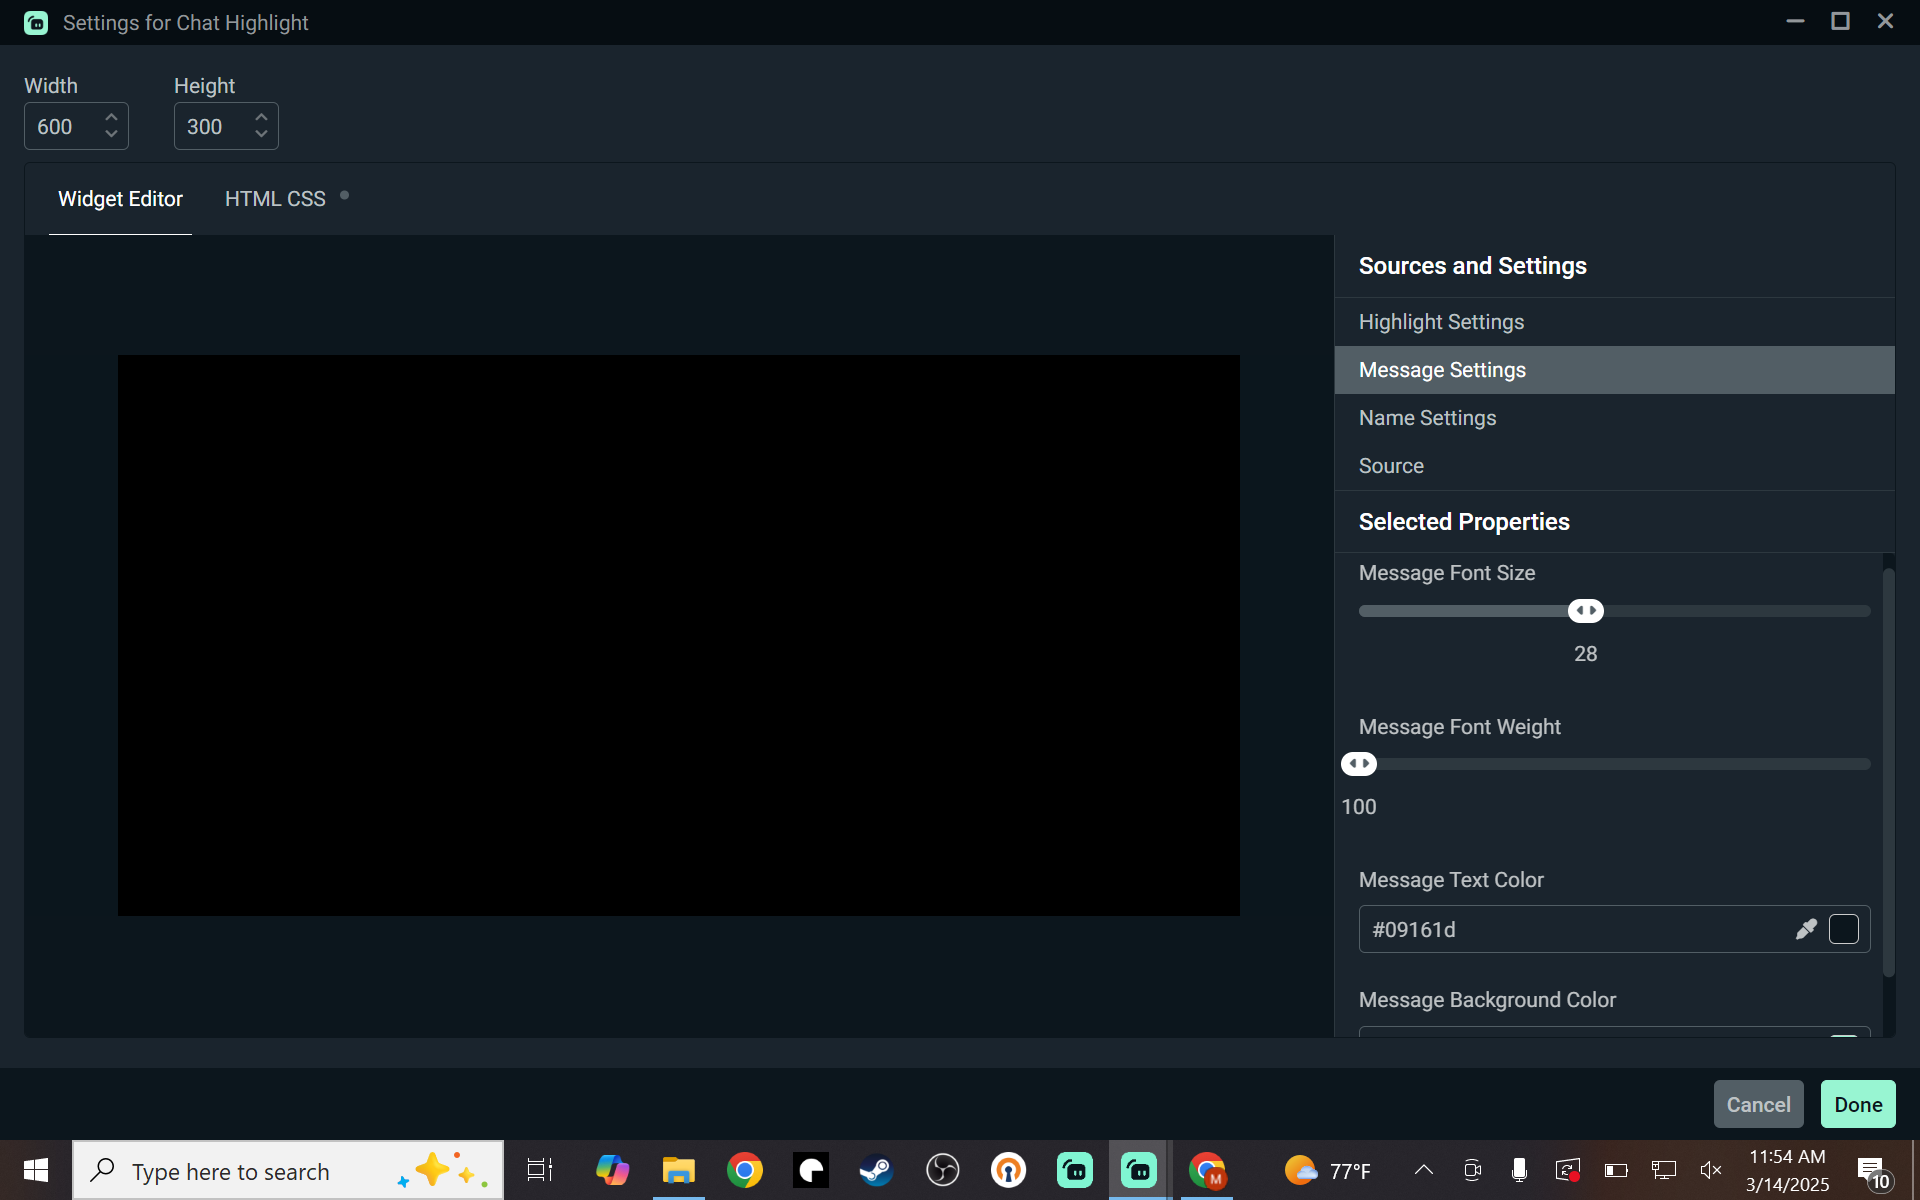
Task: Switch to the HTML CSS tab
Action: tap(275, 198)
